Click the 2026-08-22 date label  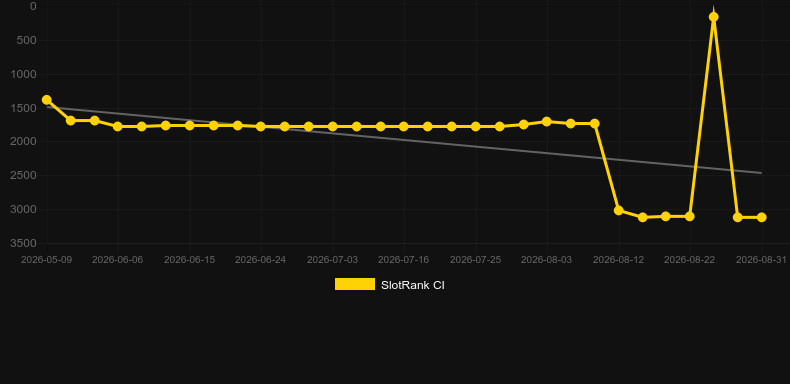(690, 260)
